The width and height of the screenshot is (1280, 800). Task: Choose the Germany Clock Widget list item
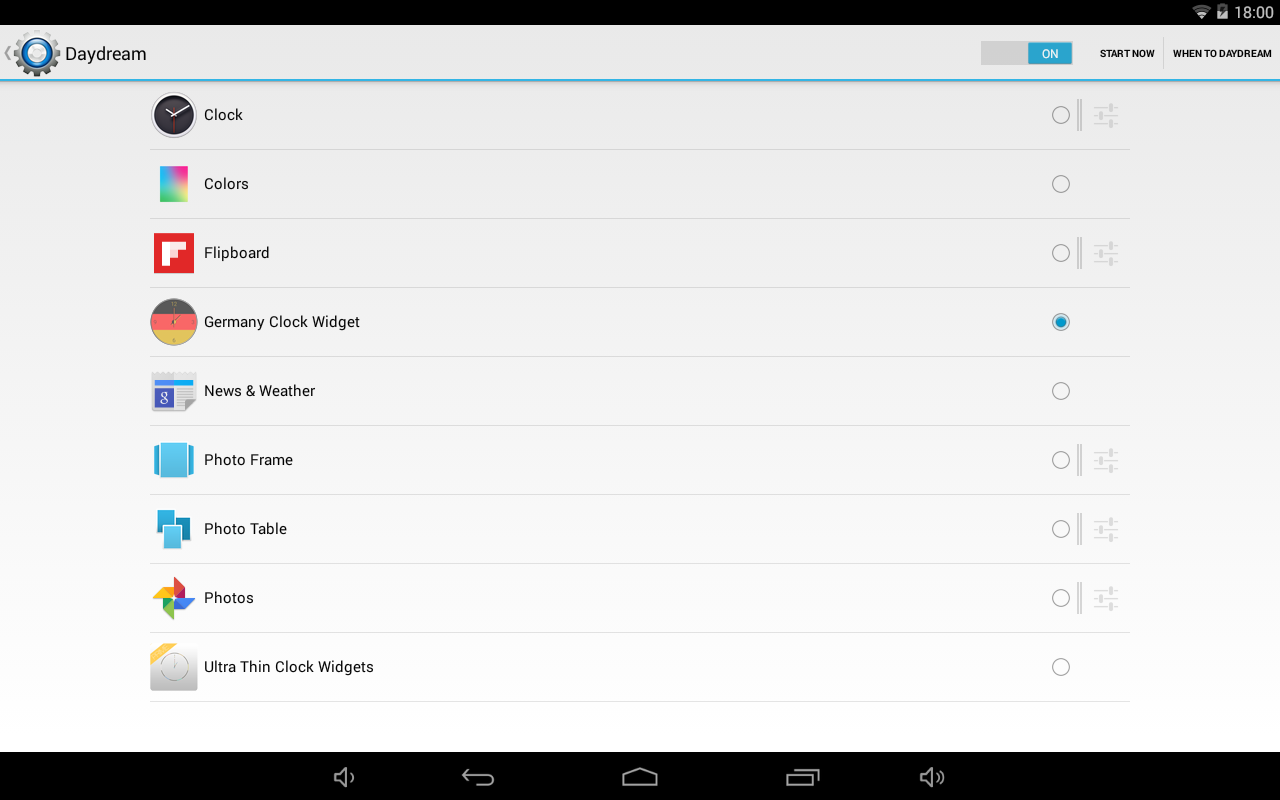(x=640, y=322)
